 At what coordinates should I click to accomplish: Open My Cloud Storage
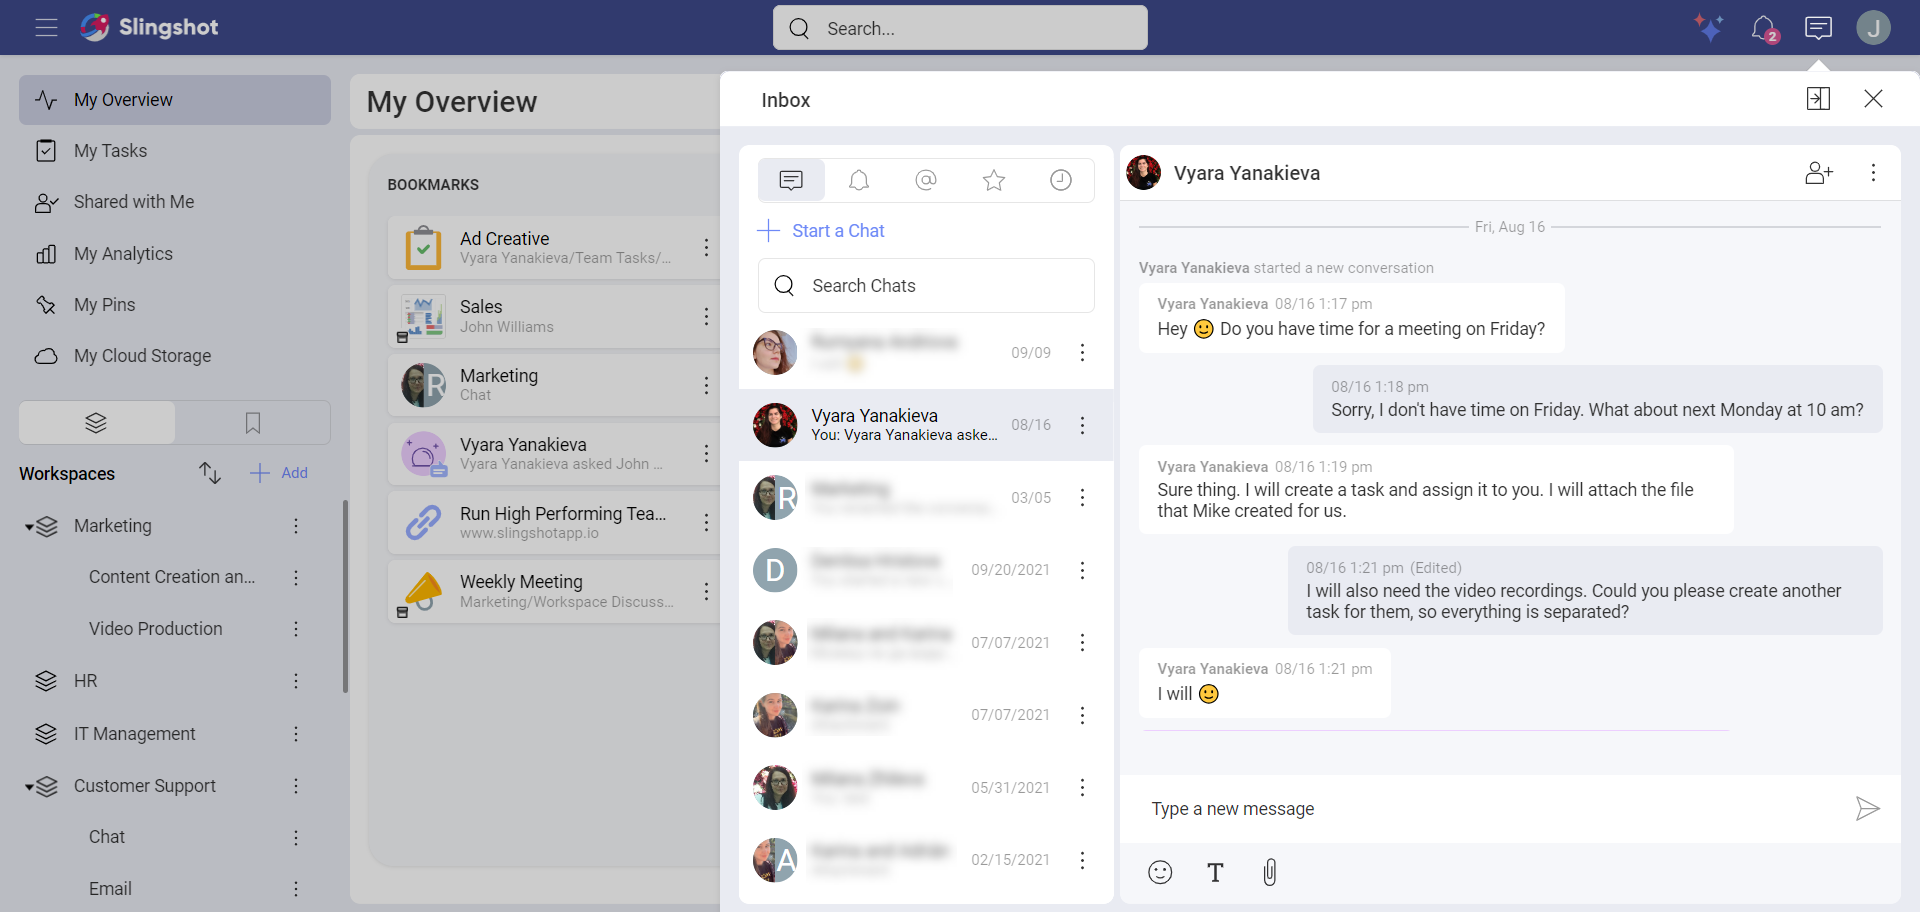click(x=175, y=356)
